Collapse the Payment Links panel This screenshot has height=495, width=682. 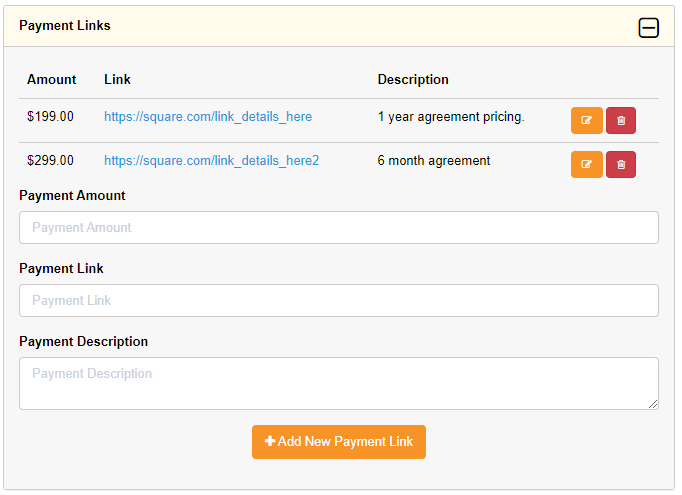pos(648,27)
